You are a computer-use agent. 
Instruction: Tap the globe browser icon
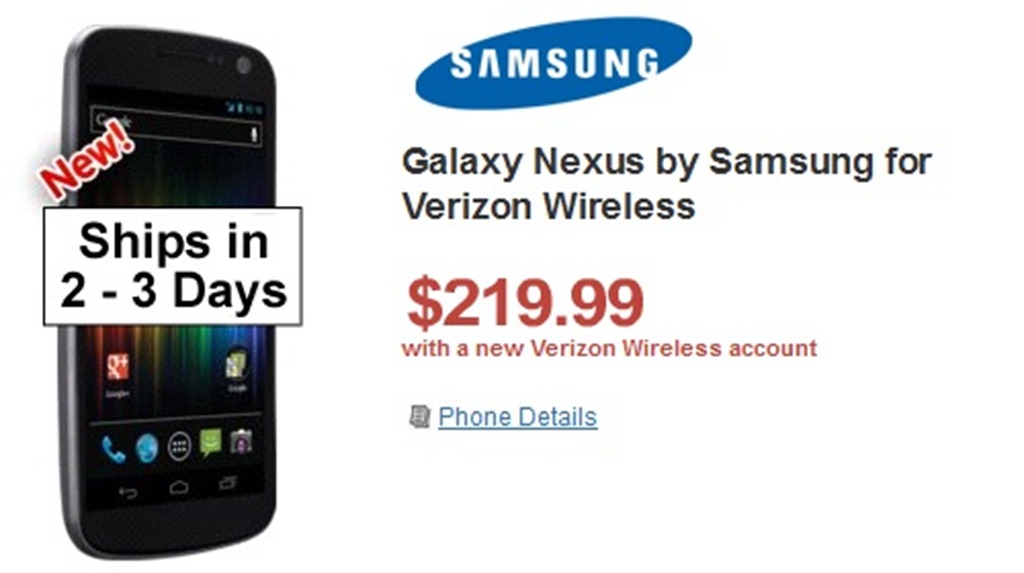146,448
